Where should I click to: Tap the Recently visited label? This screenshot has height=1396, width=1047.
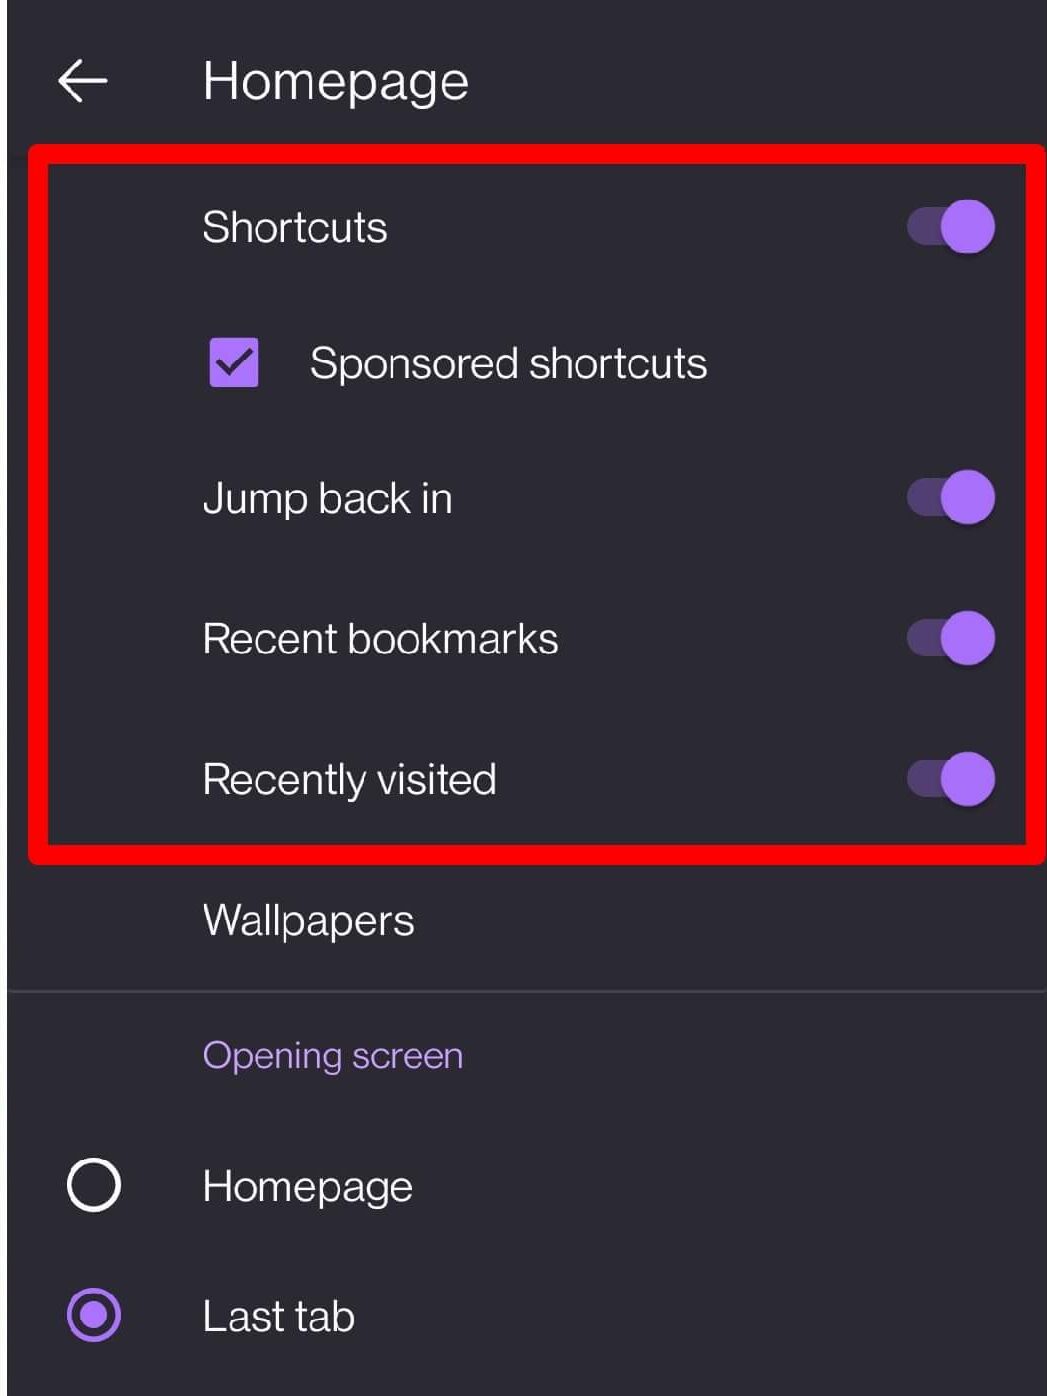pos(349,780)
